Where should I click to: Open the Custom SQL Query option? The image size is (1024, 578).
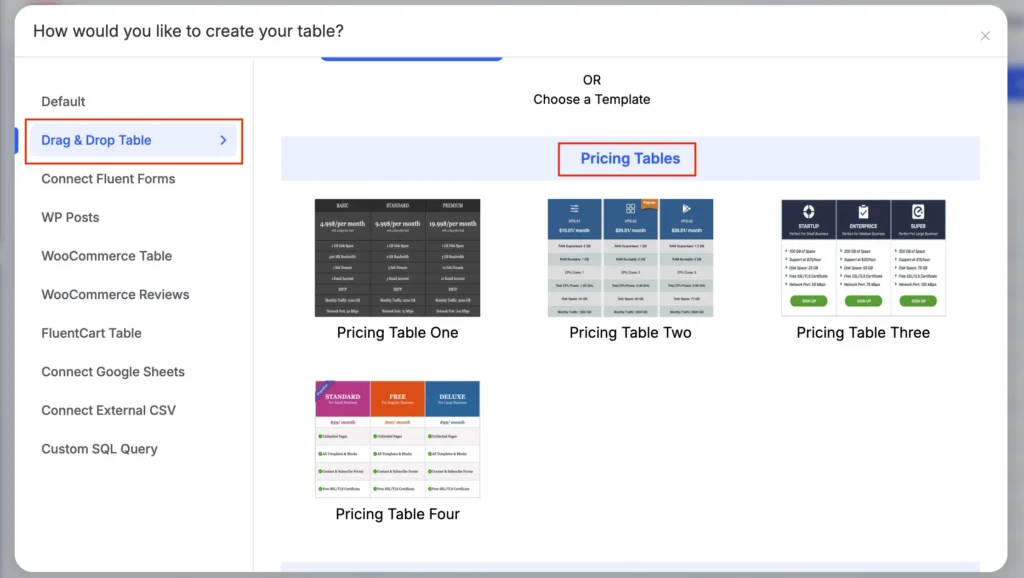pos(98,448)
